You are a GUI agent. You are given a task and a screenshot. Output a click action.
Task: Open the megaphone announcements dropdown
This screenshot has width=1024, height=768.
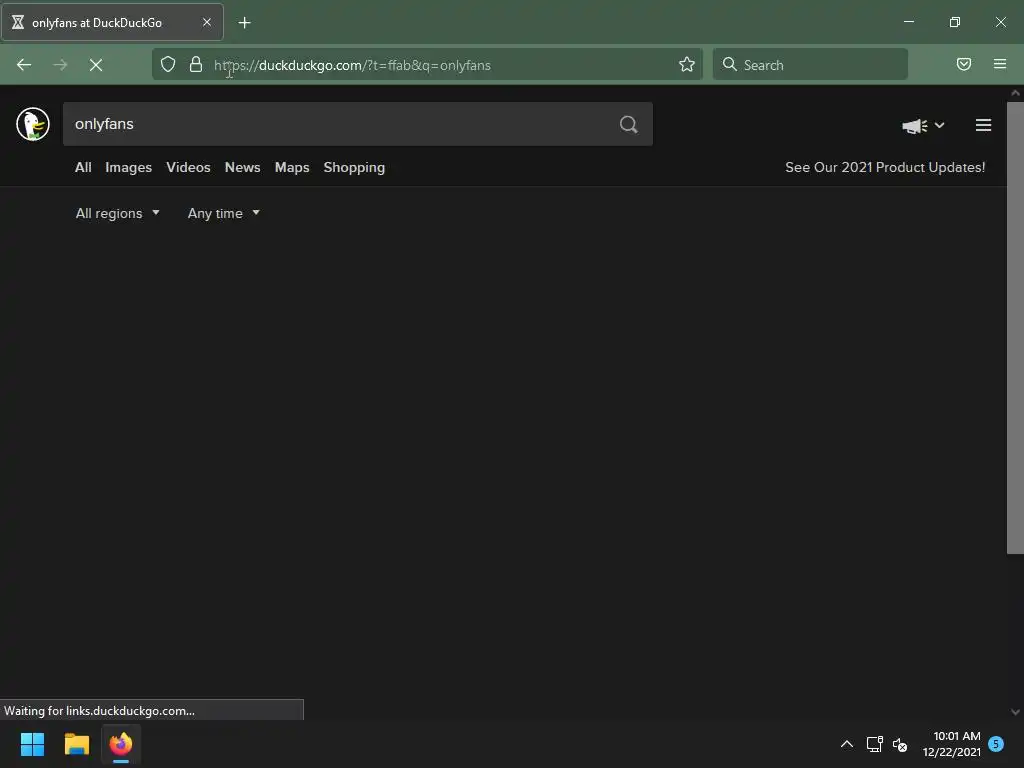tap(923, 125)
